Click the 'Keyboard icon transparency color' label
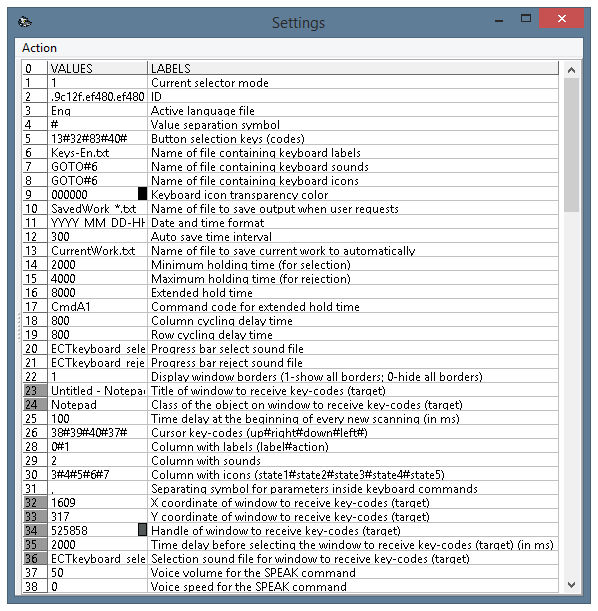 [x=239, y=194]
